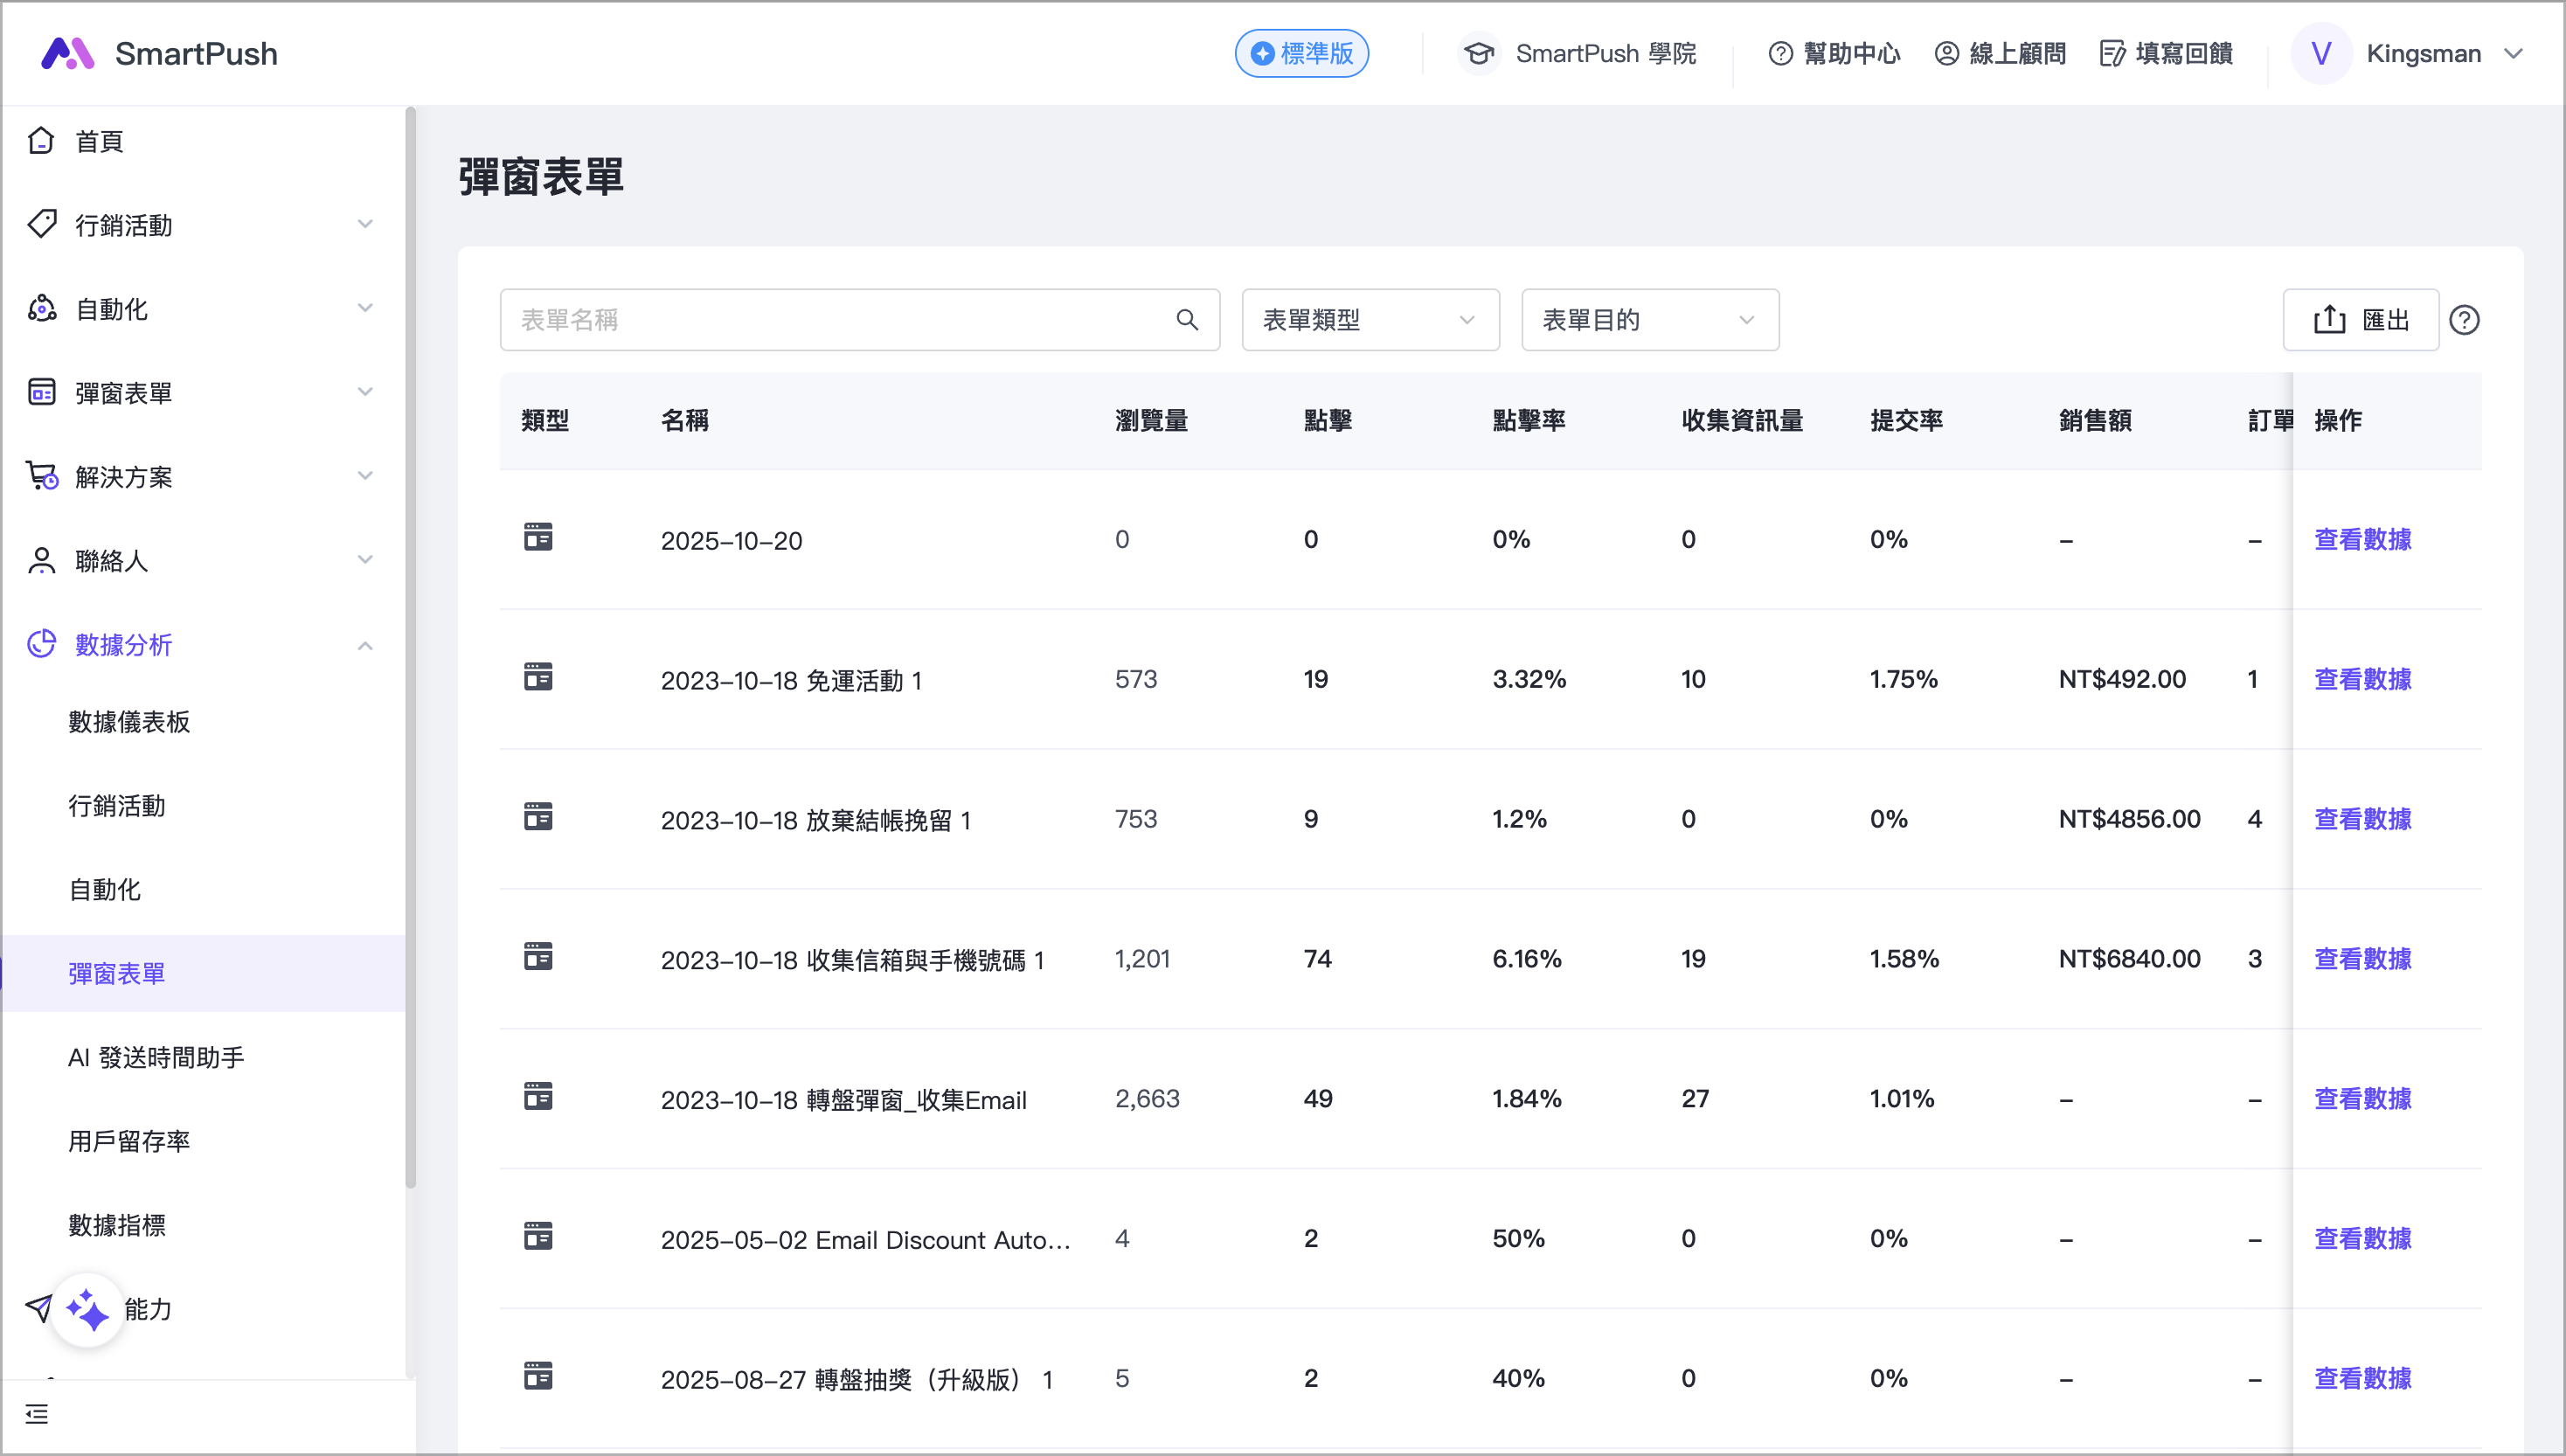Click the SmartPush logo icon
Image resolution: width=2566 pixels, height=1456 pixels.
click(x=67, y=53)
